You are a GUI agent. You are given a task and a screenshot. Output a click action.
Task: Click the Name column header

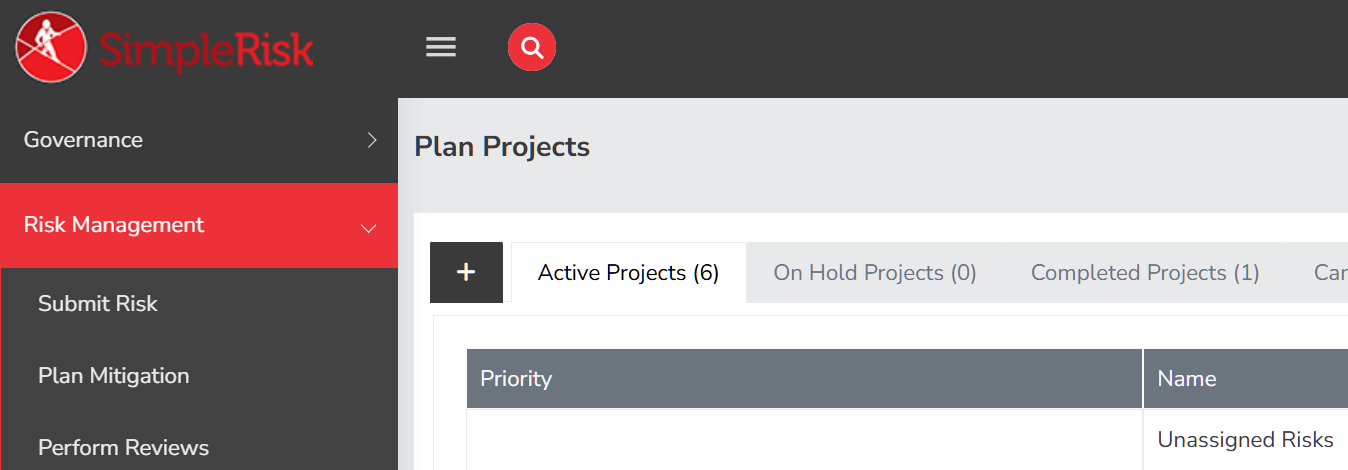(x=1187, y=379)
